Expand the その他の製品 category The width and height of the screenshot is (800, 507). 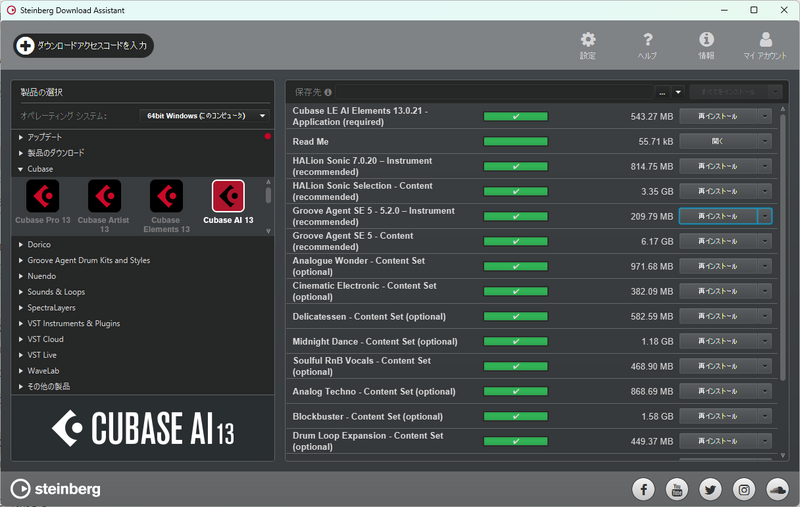(21, 387)
